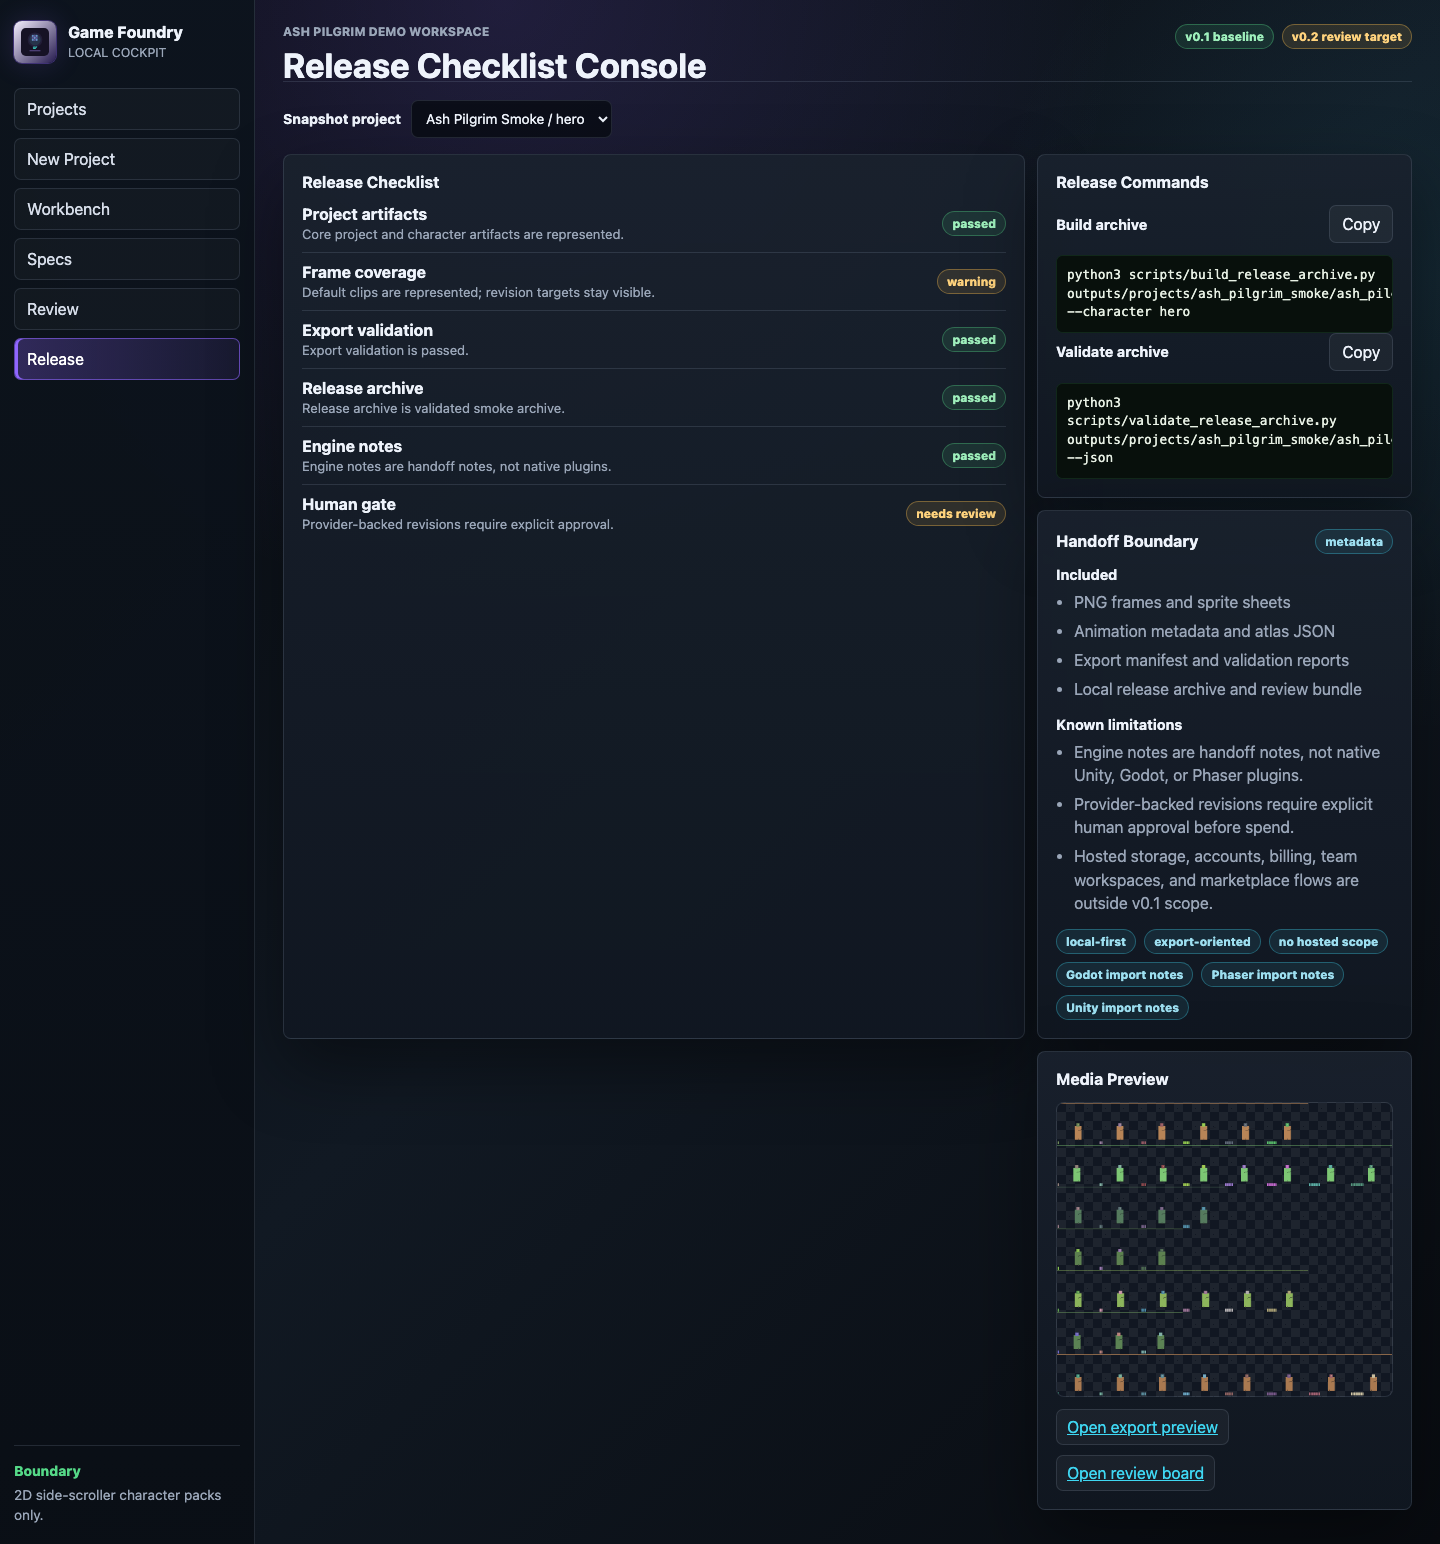Viewport: 1440px width, 1544px height.
Task: Click the Validate archive command code block
Action: point(1224,431)
